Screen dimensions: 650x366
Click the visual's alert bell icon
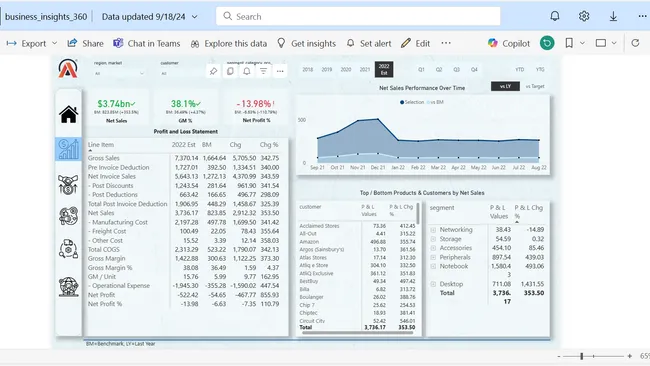(x=247, y=71)
